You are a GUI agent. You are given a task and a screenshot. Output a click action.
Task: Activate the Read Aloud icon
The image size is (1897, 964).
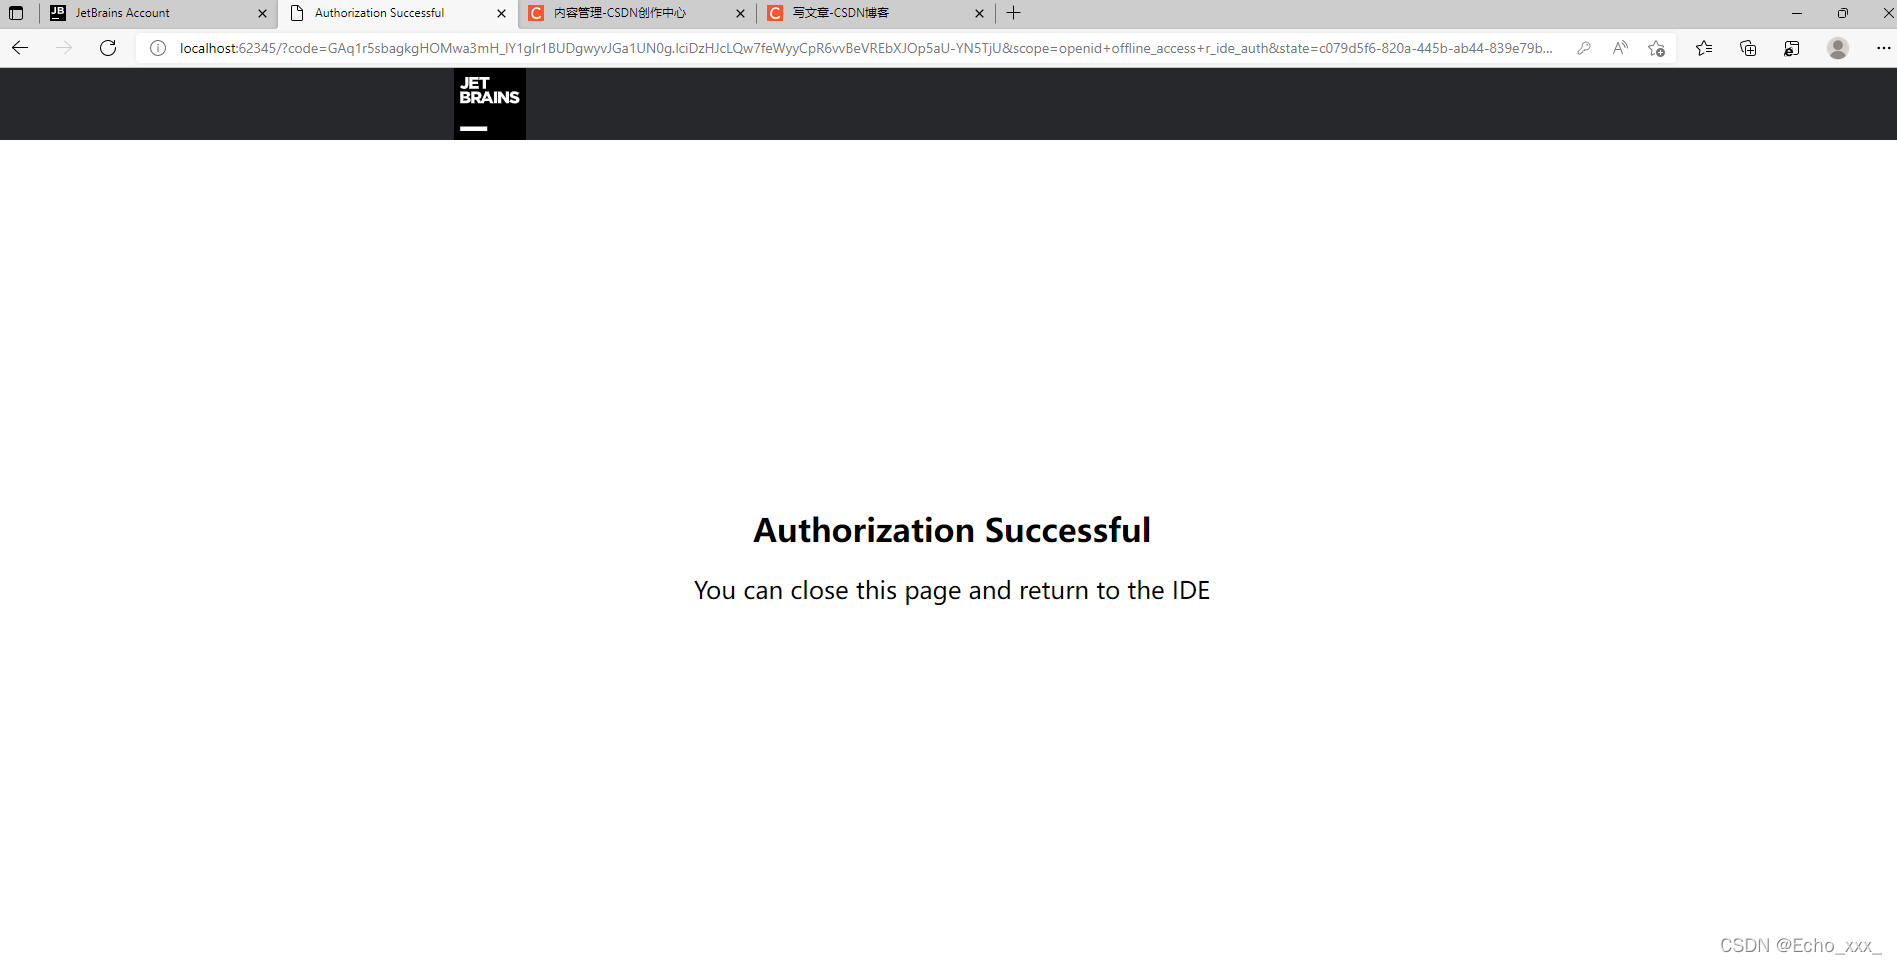[x=1620, y=48]
